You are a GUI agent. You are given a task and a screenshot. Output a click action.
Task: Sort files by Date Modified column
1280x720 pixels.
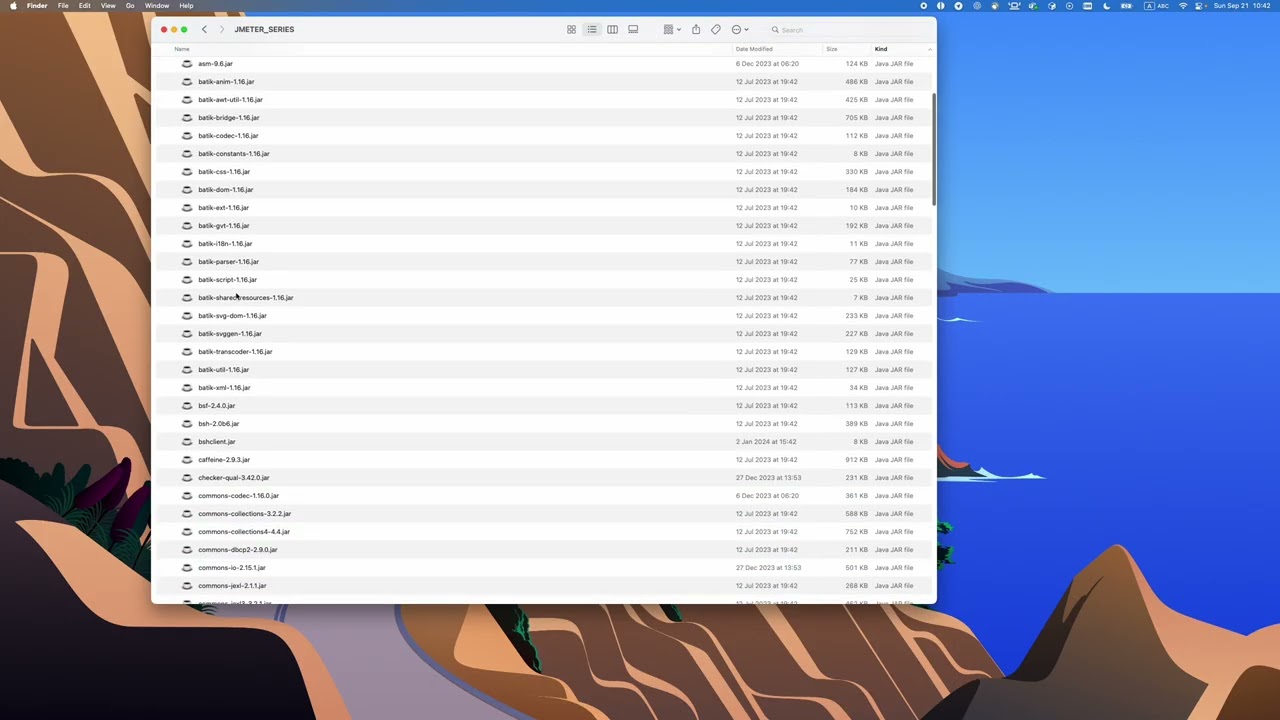754,49
